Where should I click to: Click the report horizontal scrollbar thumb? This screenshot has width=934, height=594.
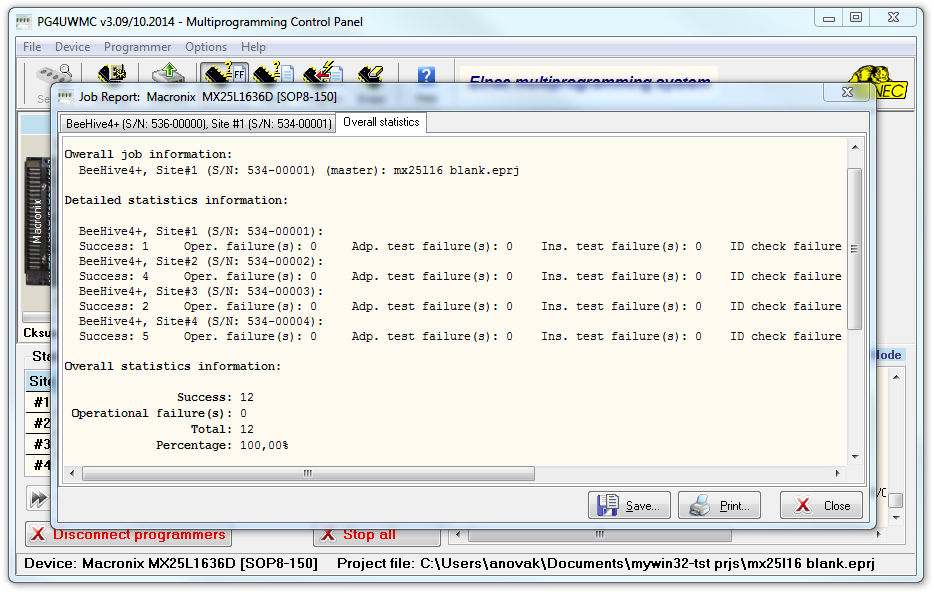tap(308, 474)
